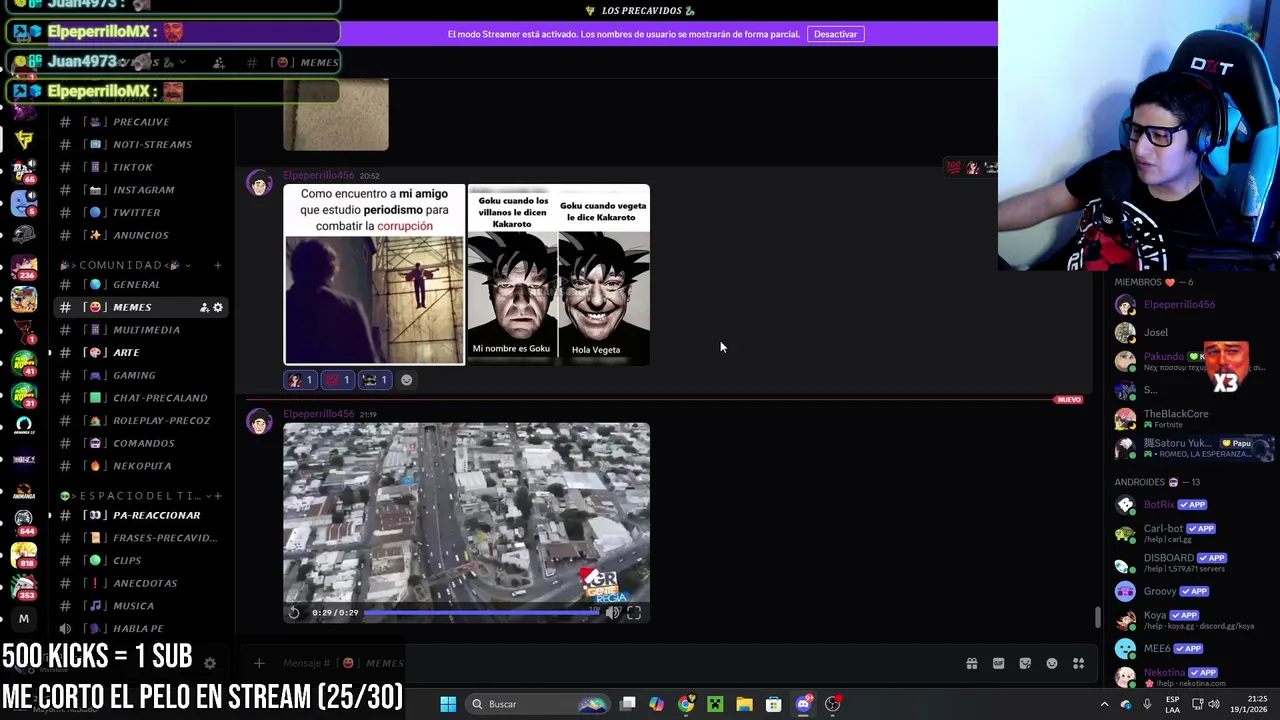Open the MUSICA channel

coord(140,606)
